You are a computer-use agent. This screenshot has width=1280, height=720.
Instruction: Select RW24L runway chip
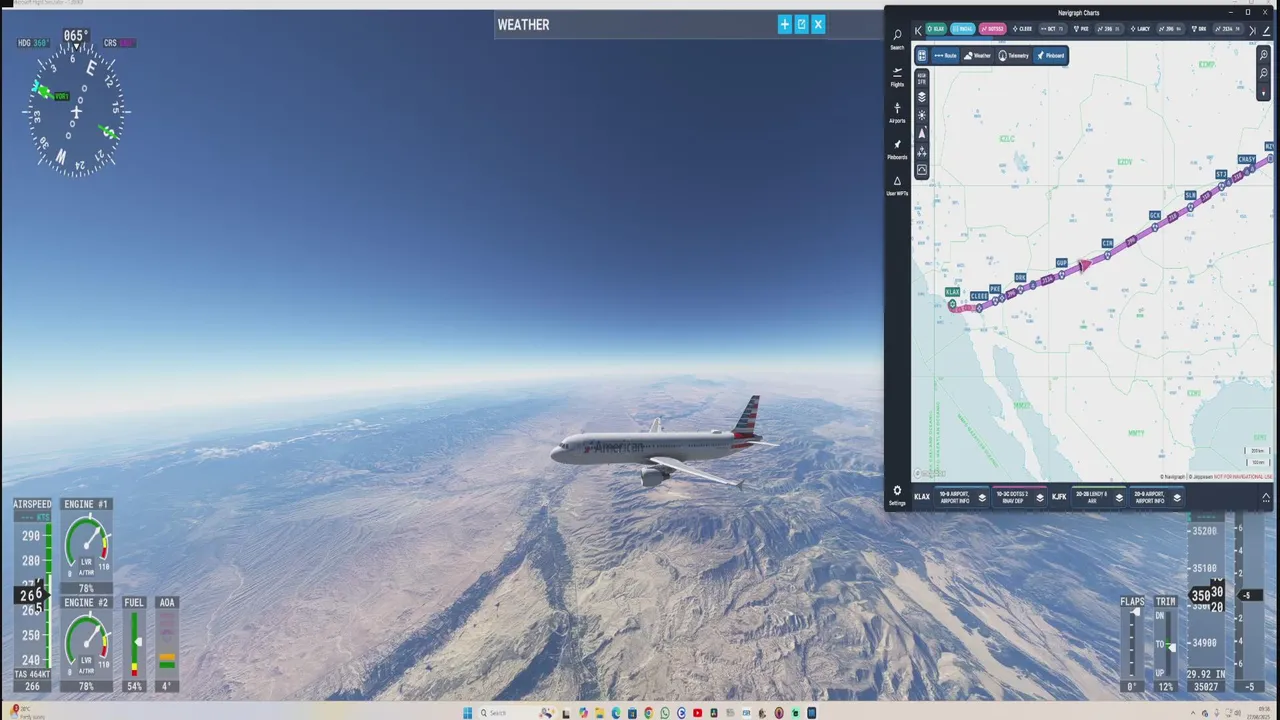click(963, 29)
